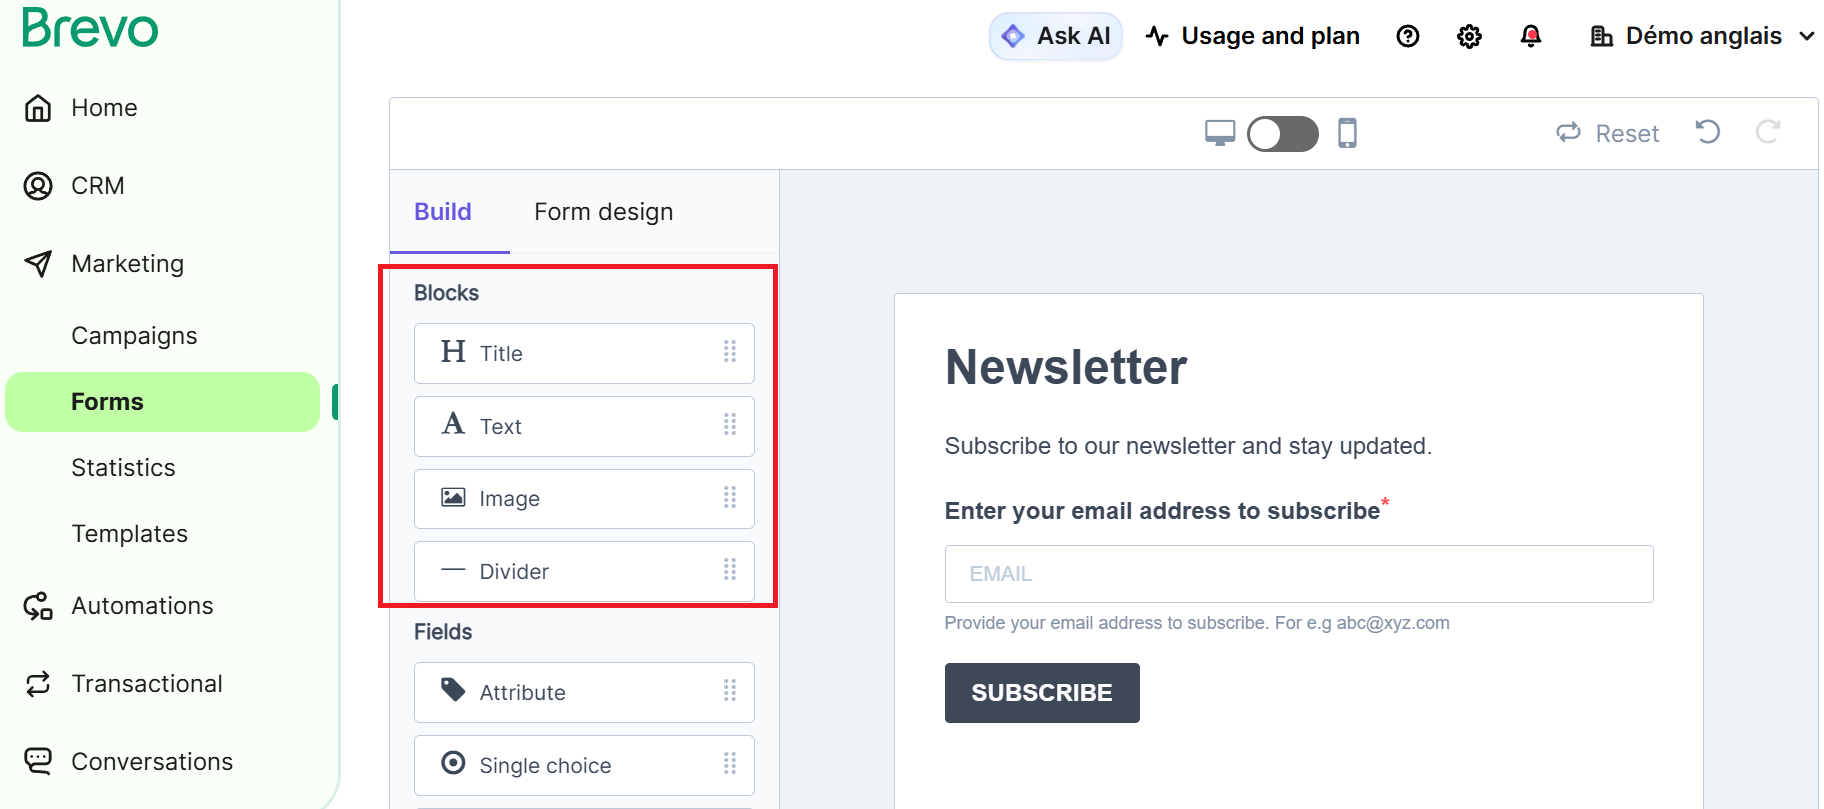Toggle the desktop/mobile preview switch
1824x809 pixels.
tap(1283, 133)
